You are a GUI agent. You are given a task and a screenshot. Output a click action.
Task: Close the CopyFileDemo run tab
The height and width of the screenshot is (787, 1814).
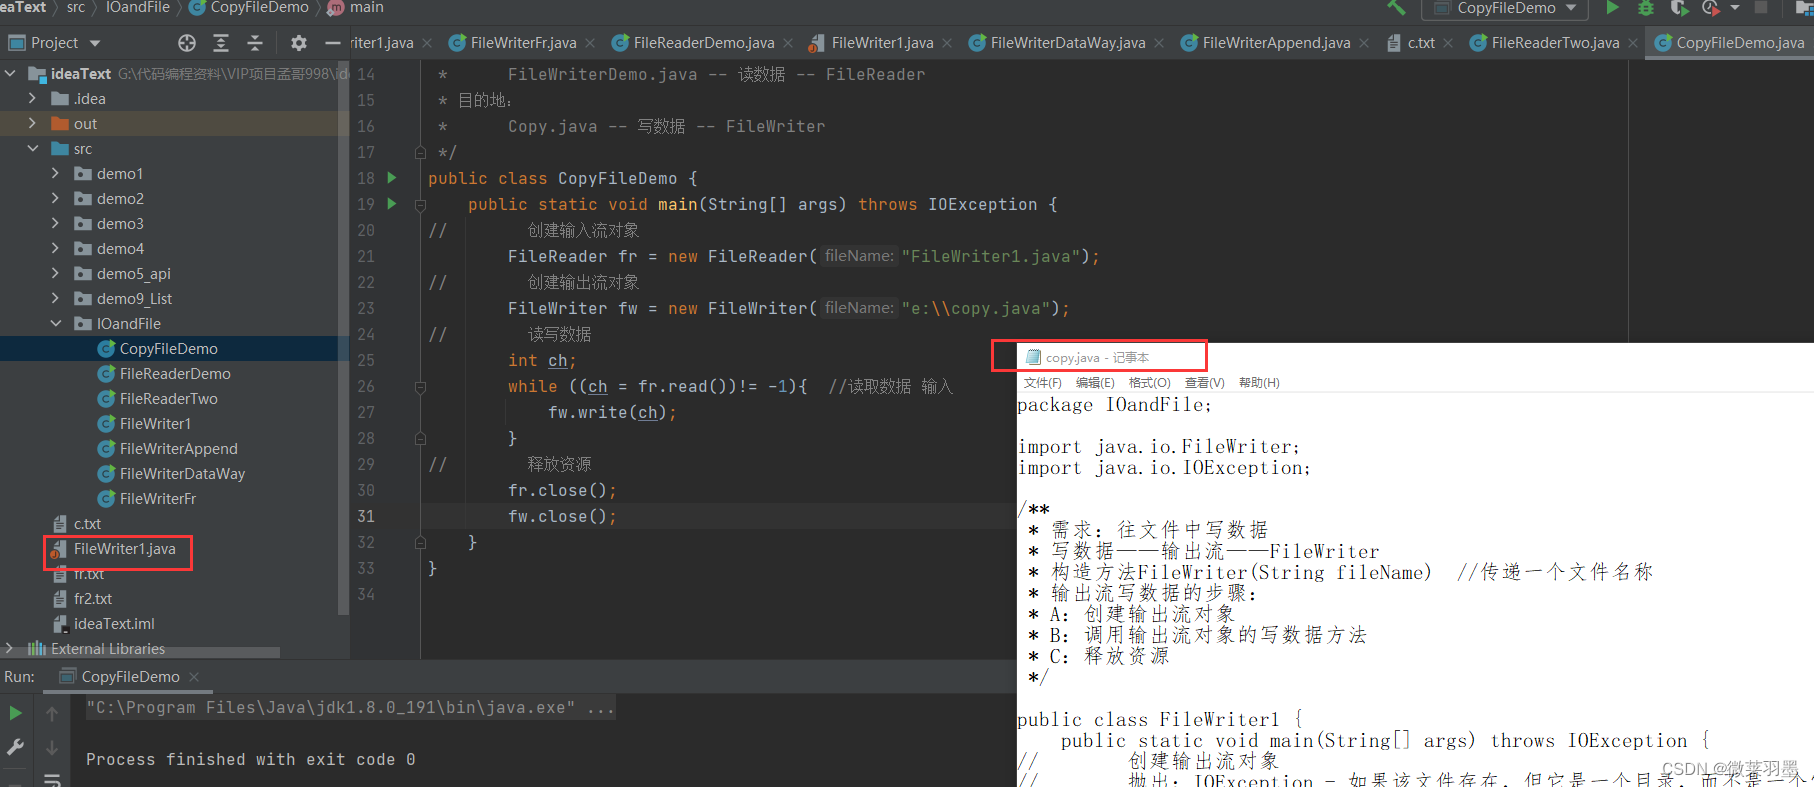tap(194, 677)
